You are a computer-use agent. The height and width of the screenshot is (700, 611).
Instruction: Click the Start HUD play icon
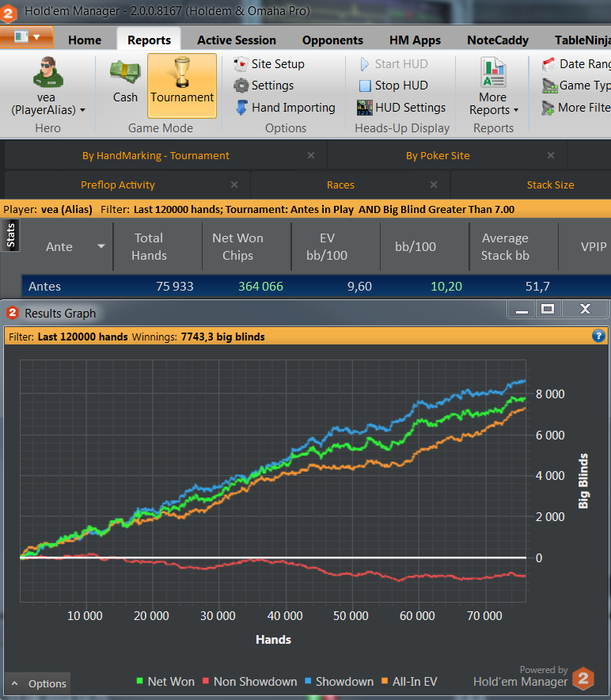tap(364, 64)
